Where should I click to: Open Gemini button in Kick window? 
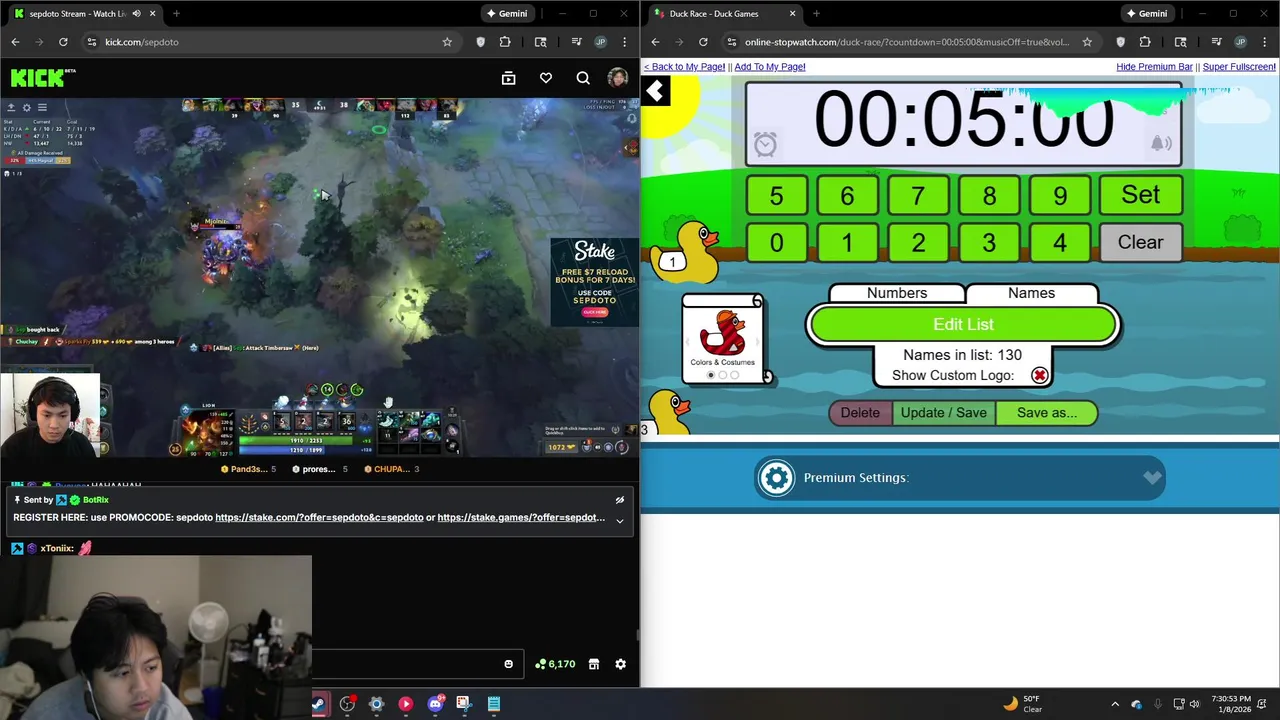[505, 14]
